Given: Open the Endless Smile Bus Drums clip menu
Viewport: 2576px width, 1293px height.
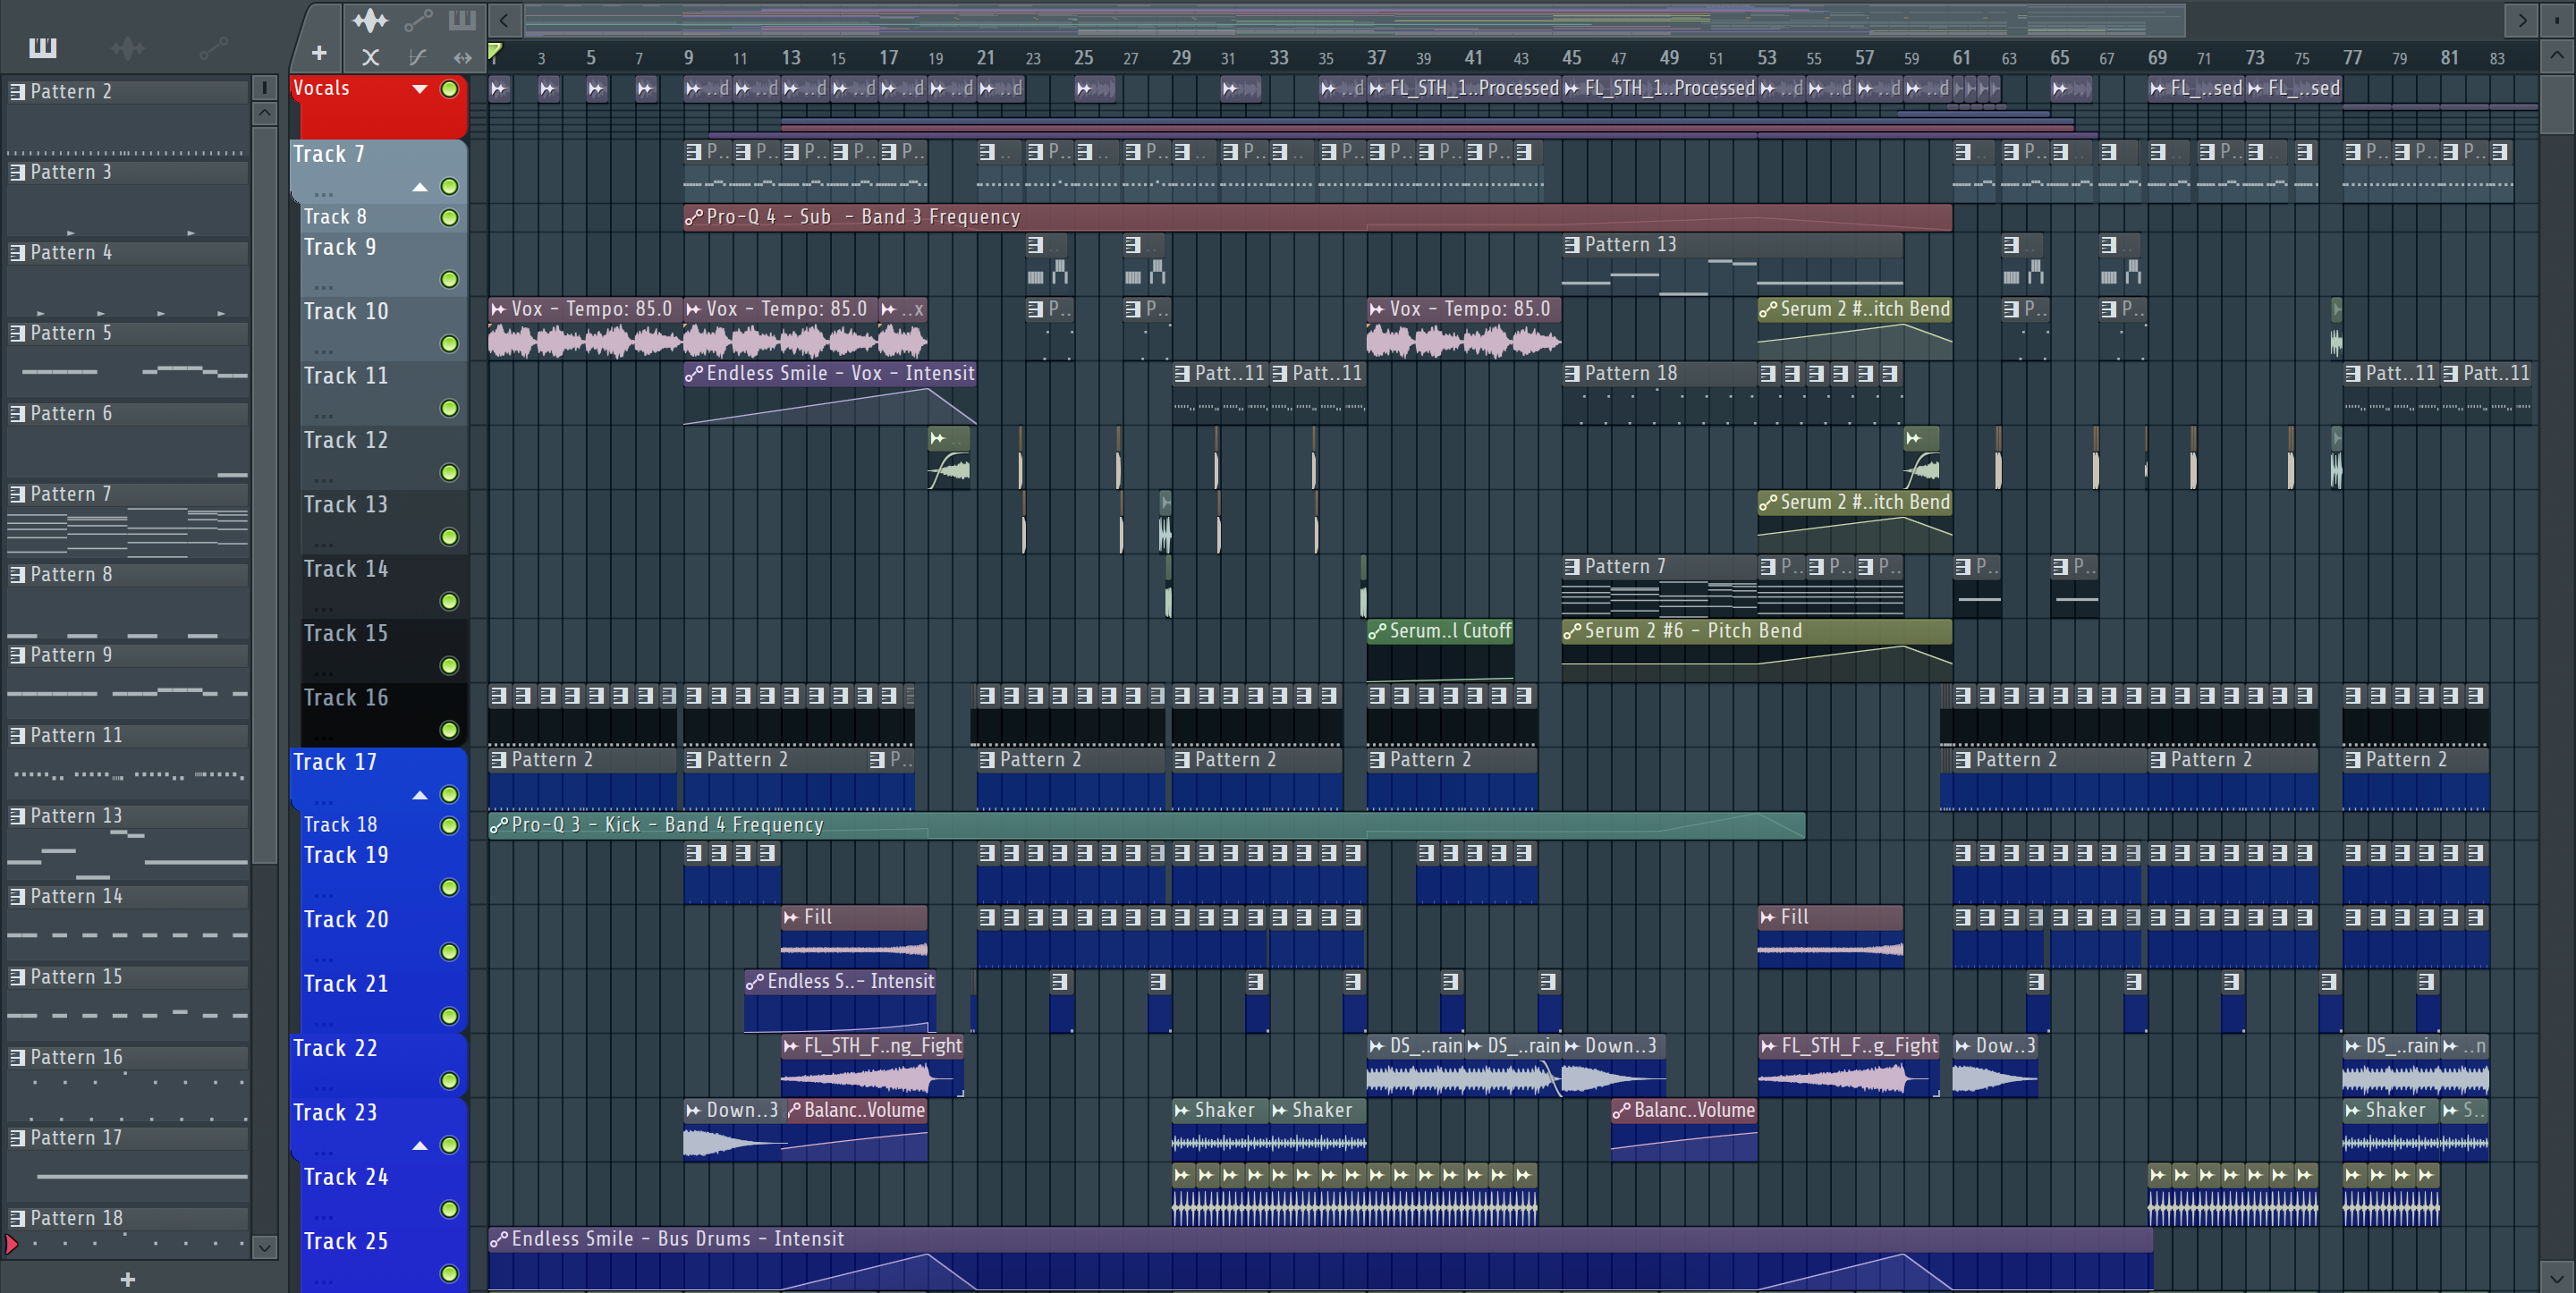Looking at the screenshot, I should tap(499, 1239).
